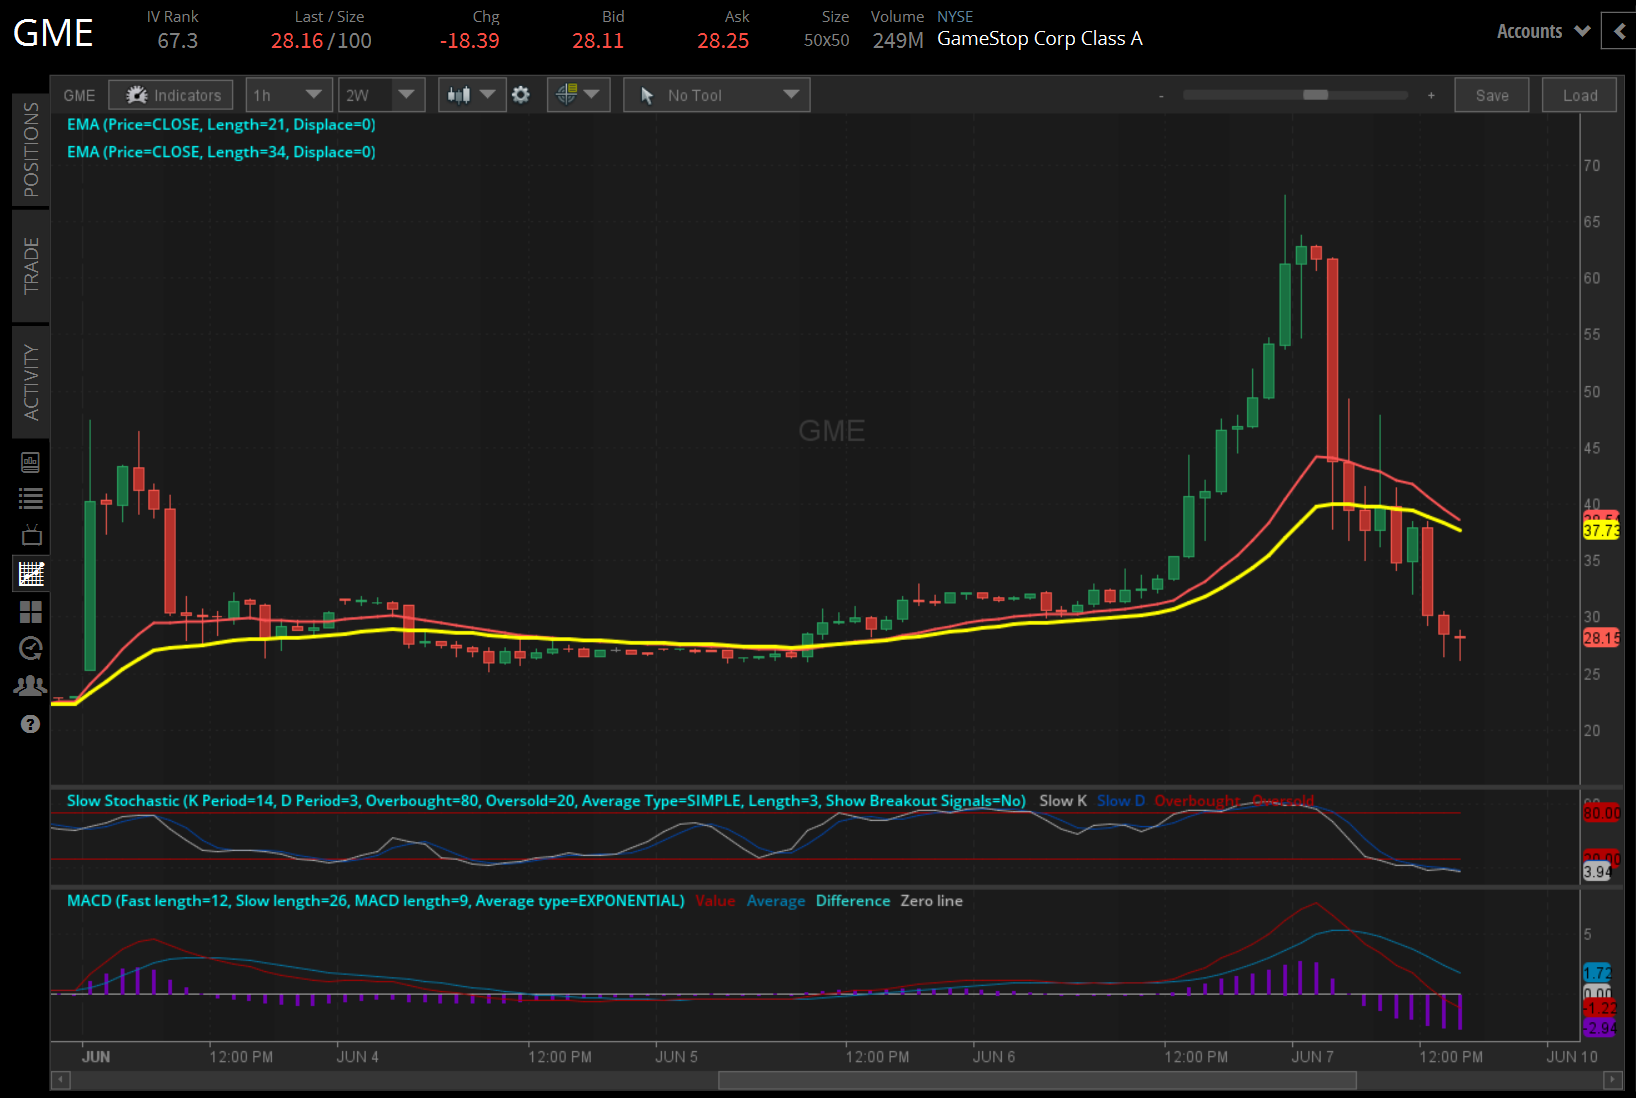Click the JUN 6 date label
This screenshot has height=1098, width=1636.
click(x=994, y=1056)
